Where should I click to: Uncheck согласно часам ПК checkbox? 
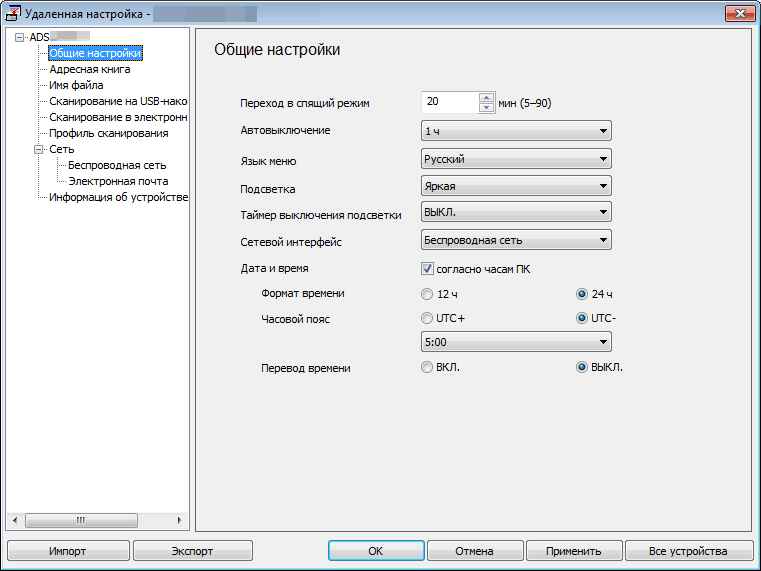click(x=427, y=269)
